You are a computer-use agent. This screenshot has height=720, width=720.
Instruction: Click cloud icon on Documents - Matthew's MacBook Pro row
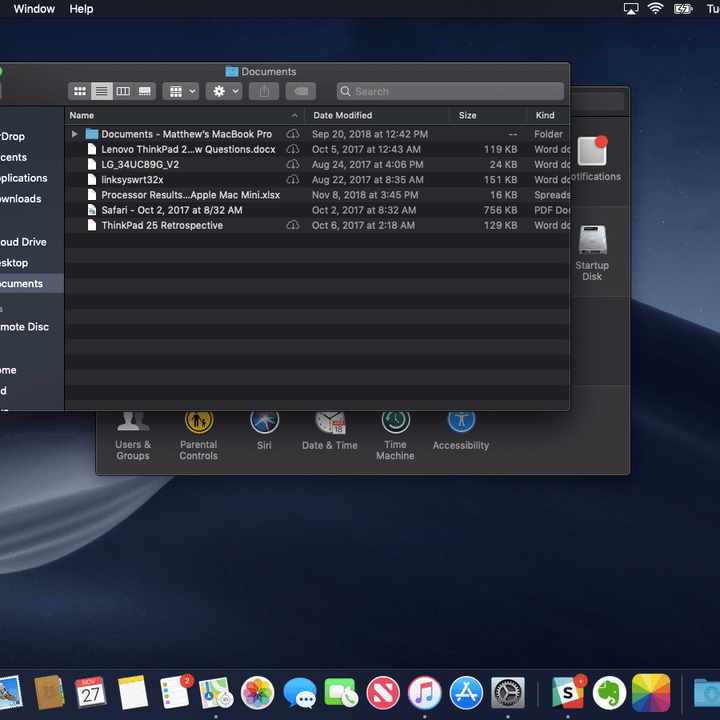point(292,134)
